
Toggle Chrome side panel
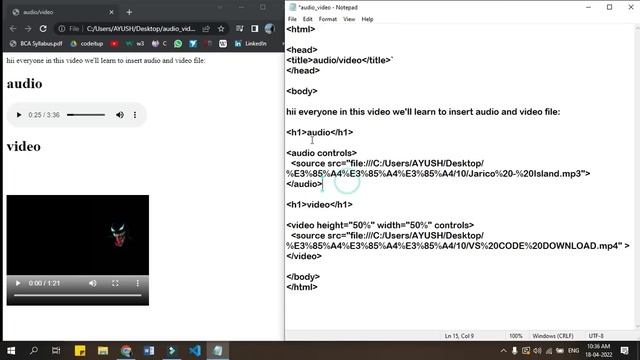pyautogui.click(x=255, y=29)
